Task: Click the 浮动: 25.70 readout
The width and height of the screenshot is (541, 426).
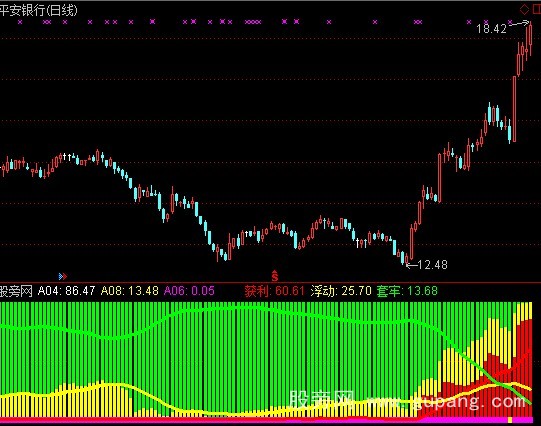Action: [x=341, y=291]
